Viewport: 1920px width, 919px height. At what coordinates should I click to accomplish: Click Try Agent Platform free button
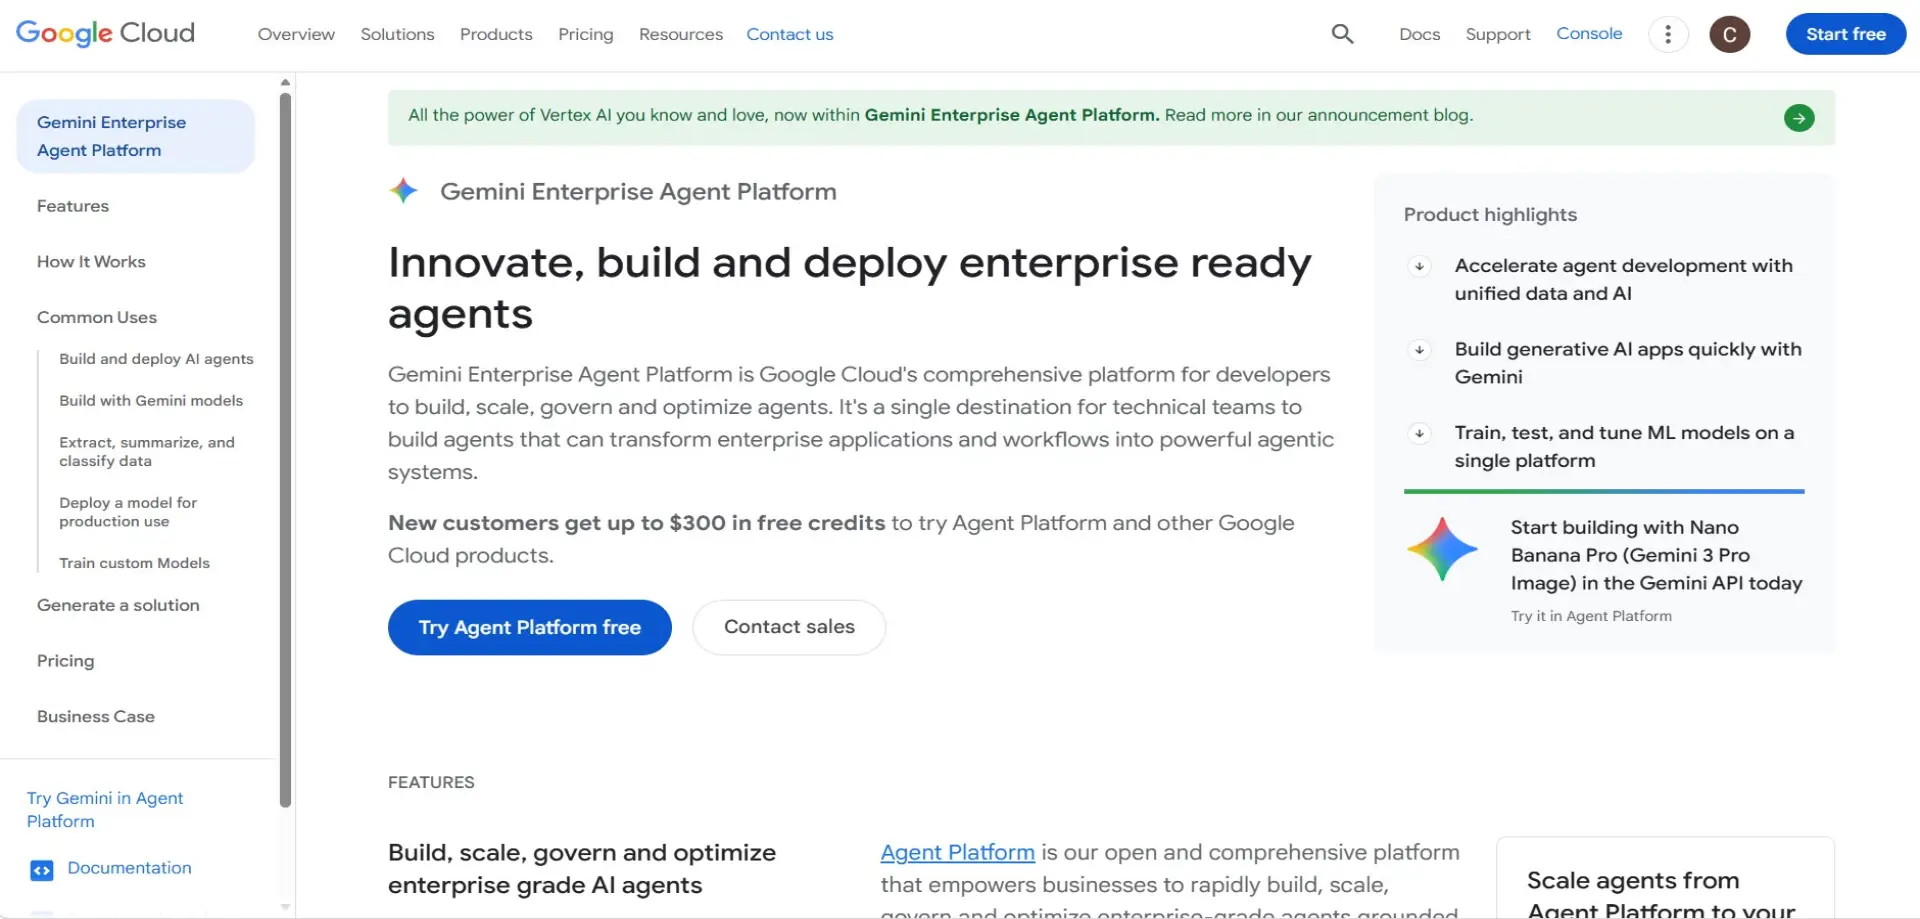(529, 627)
